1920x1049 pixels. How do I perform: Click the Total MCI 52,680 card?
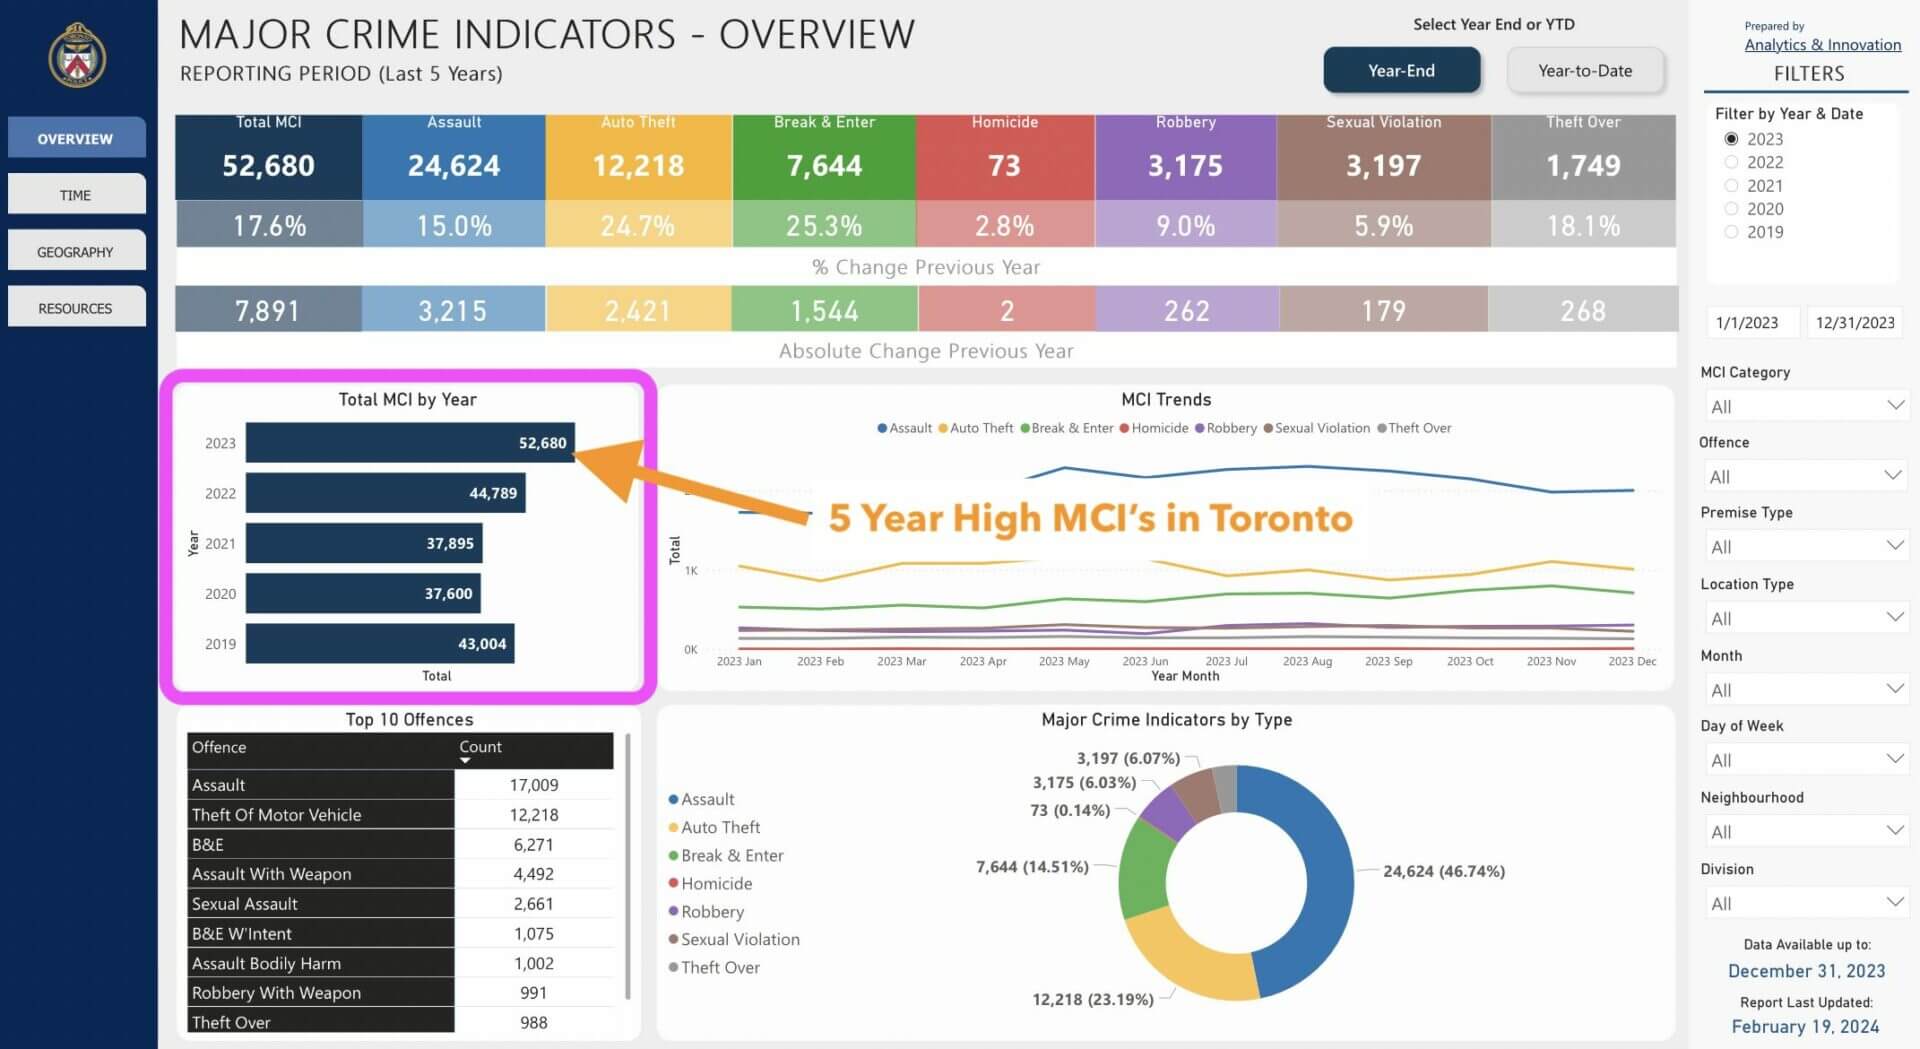pos(268,156)
